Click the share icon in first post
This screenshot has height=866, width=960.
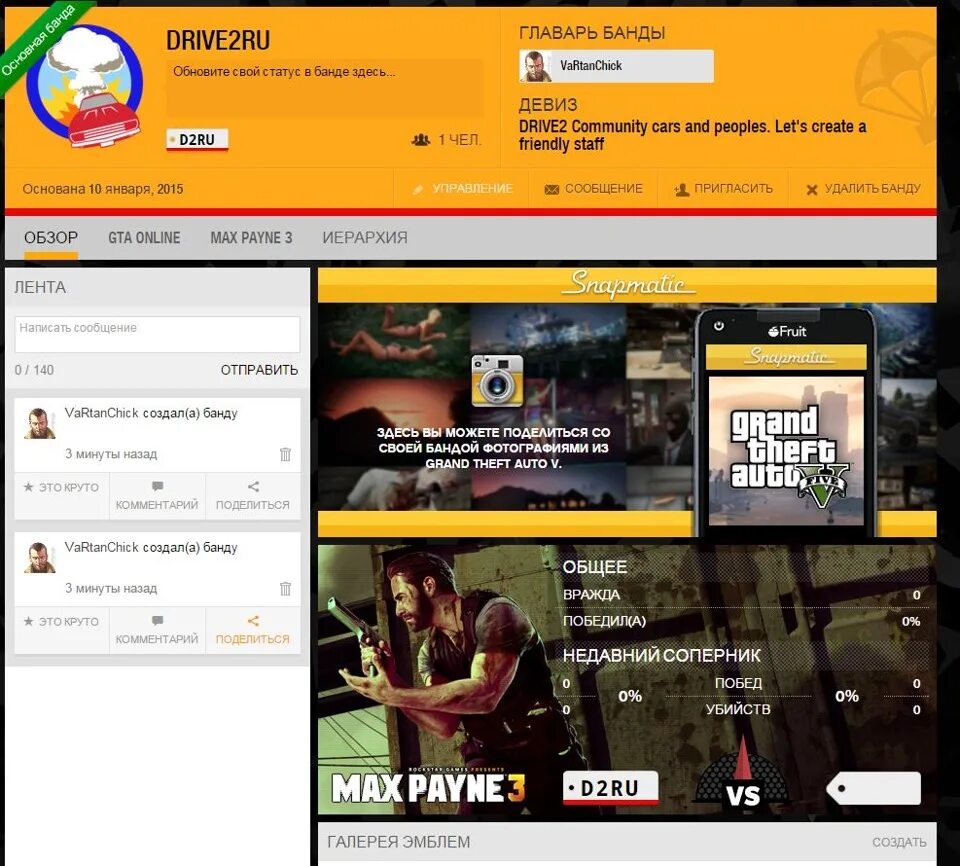253,486
